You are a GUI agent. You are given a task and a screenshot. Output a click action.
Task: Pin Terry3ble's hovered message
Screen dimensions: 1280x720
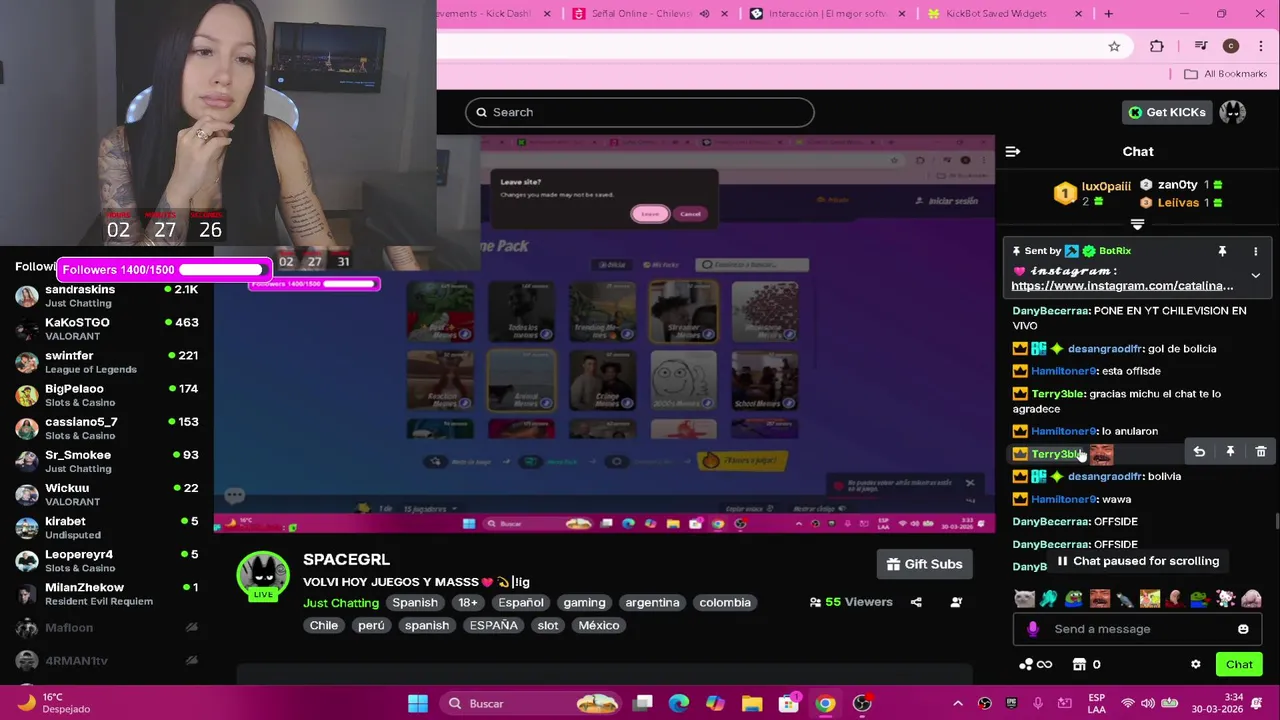(1230, 452)
